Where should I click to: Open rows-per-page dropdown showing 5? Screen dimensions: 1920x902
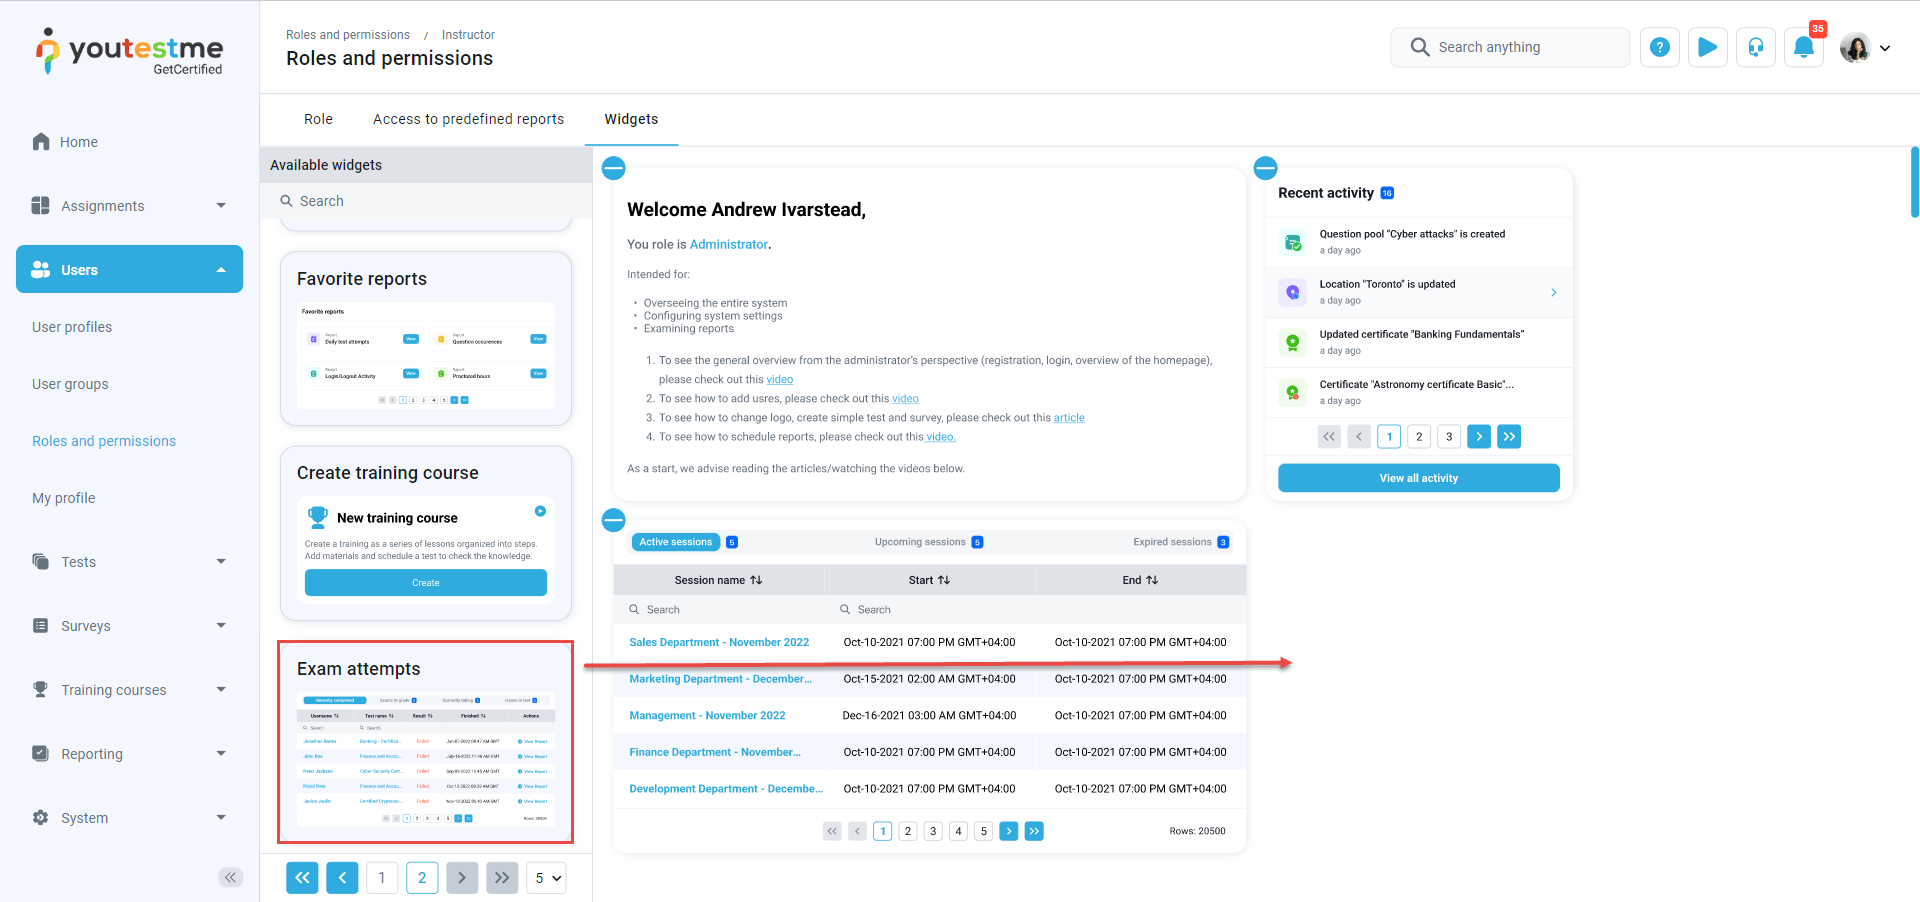(546, 878)
